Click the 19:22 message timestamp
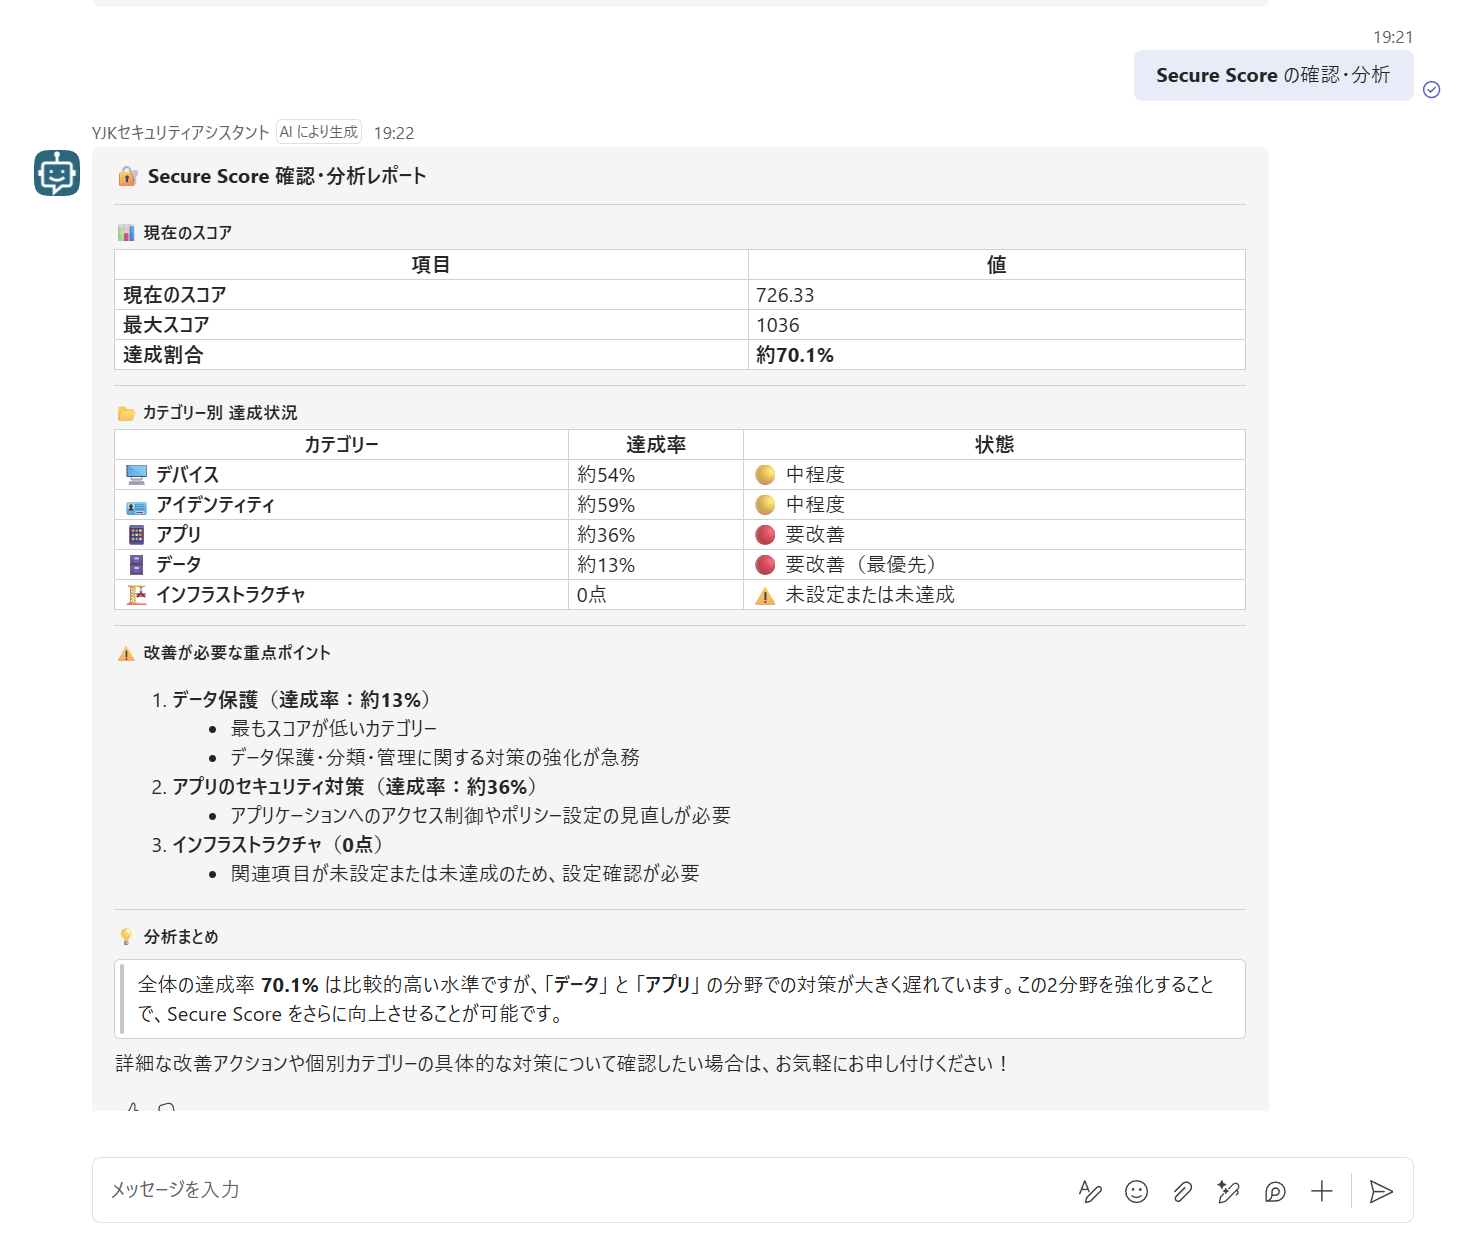This screenshot has width=1478, height=1248. pos(394,133)
